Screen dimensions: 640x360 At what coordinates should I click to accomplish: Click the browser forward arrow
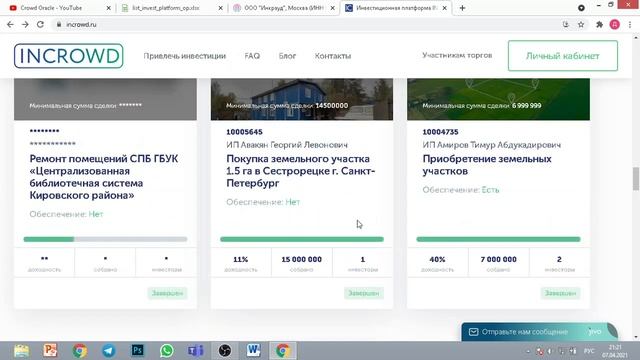25,24
